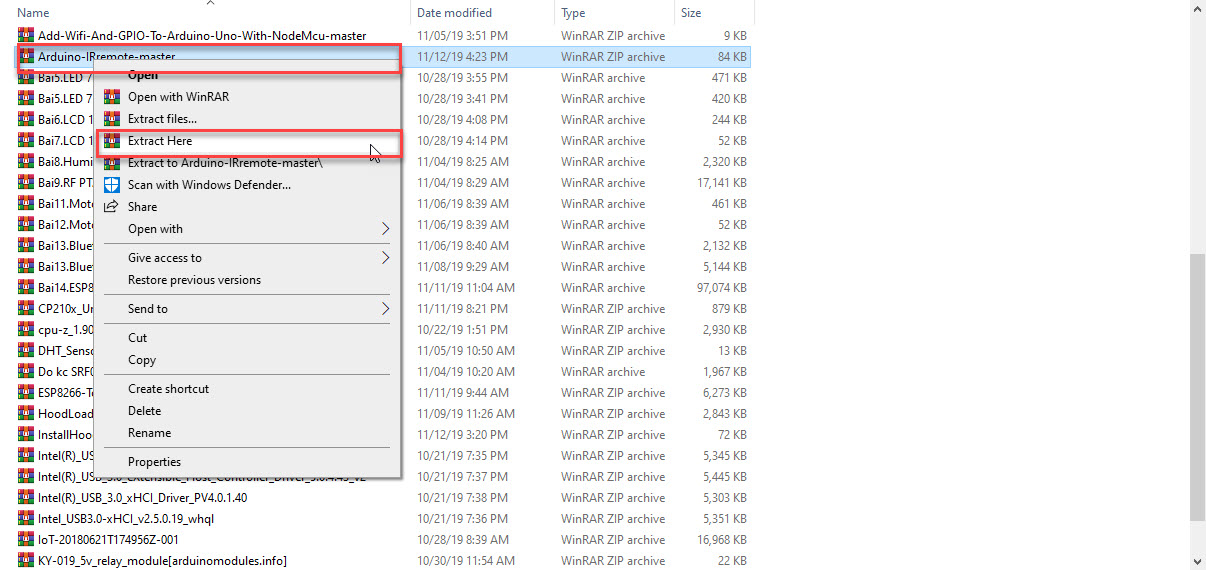
Task: Click the IoT-20180621T174956Z-001 file icon
Action: pos(26,540)
